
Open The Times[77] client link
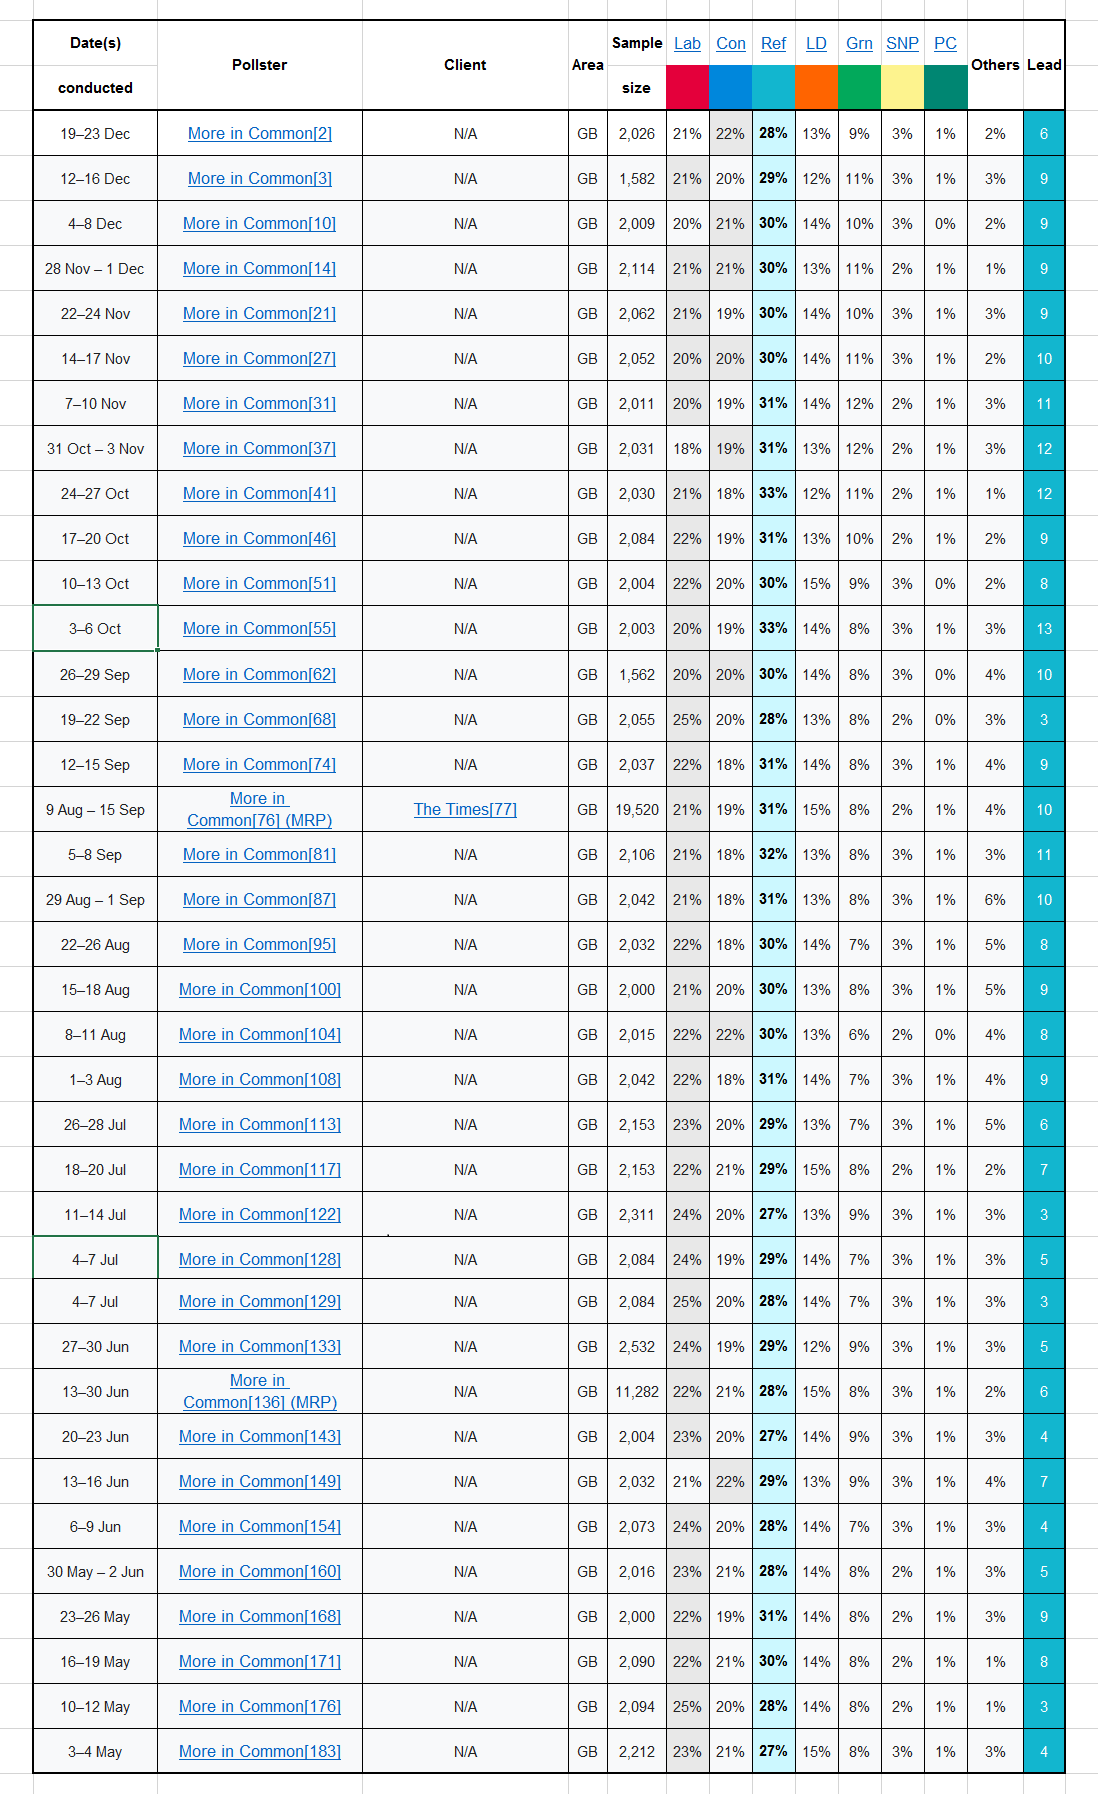(465, 809)
